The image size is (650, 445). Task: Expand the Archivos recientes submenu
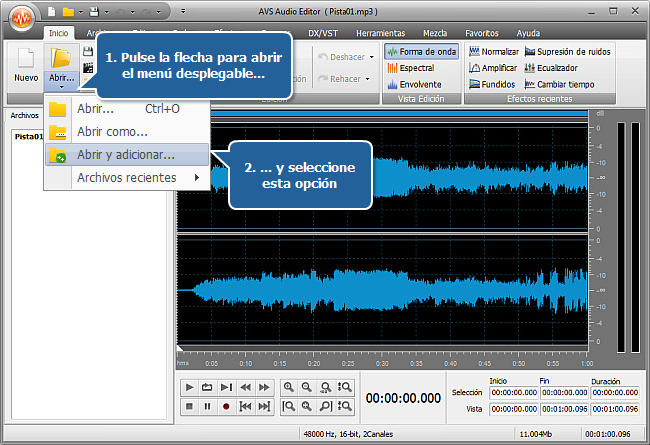[127, 178]
